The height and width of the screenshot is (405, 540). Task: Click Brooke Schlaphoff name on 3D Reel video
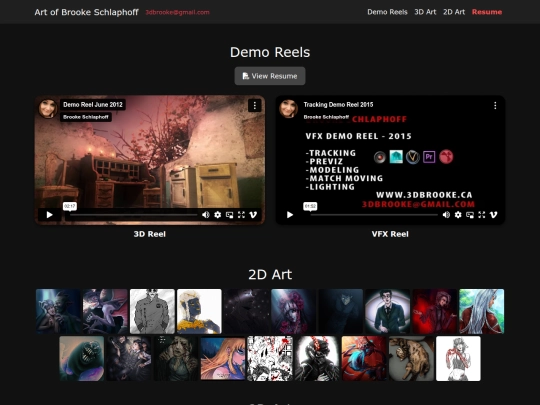tap(86, 117)
